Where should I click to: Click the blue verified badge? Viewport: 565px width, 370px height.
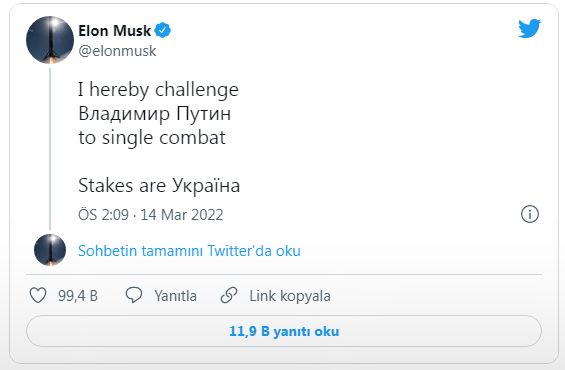coord(163,30)
